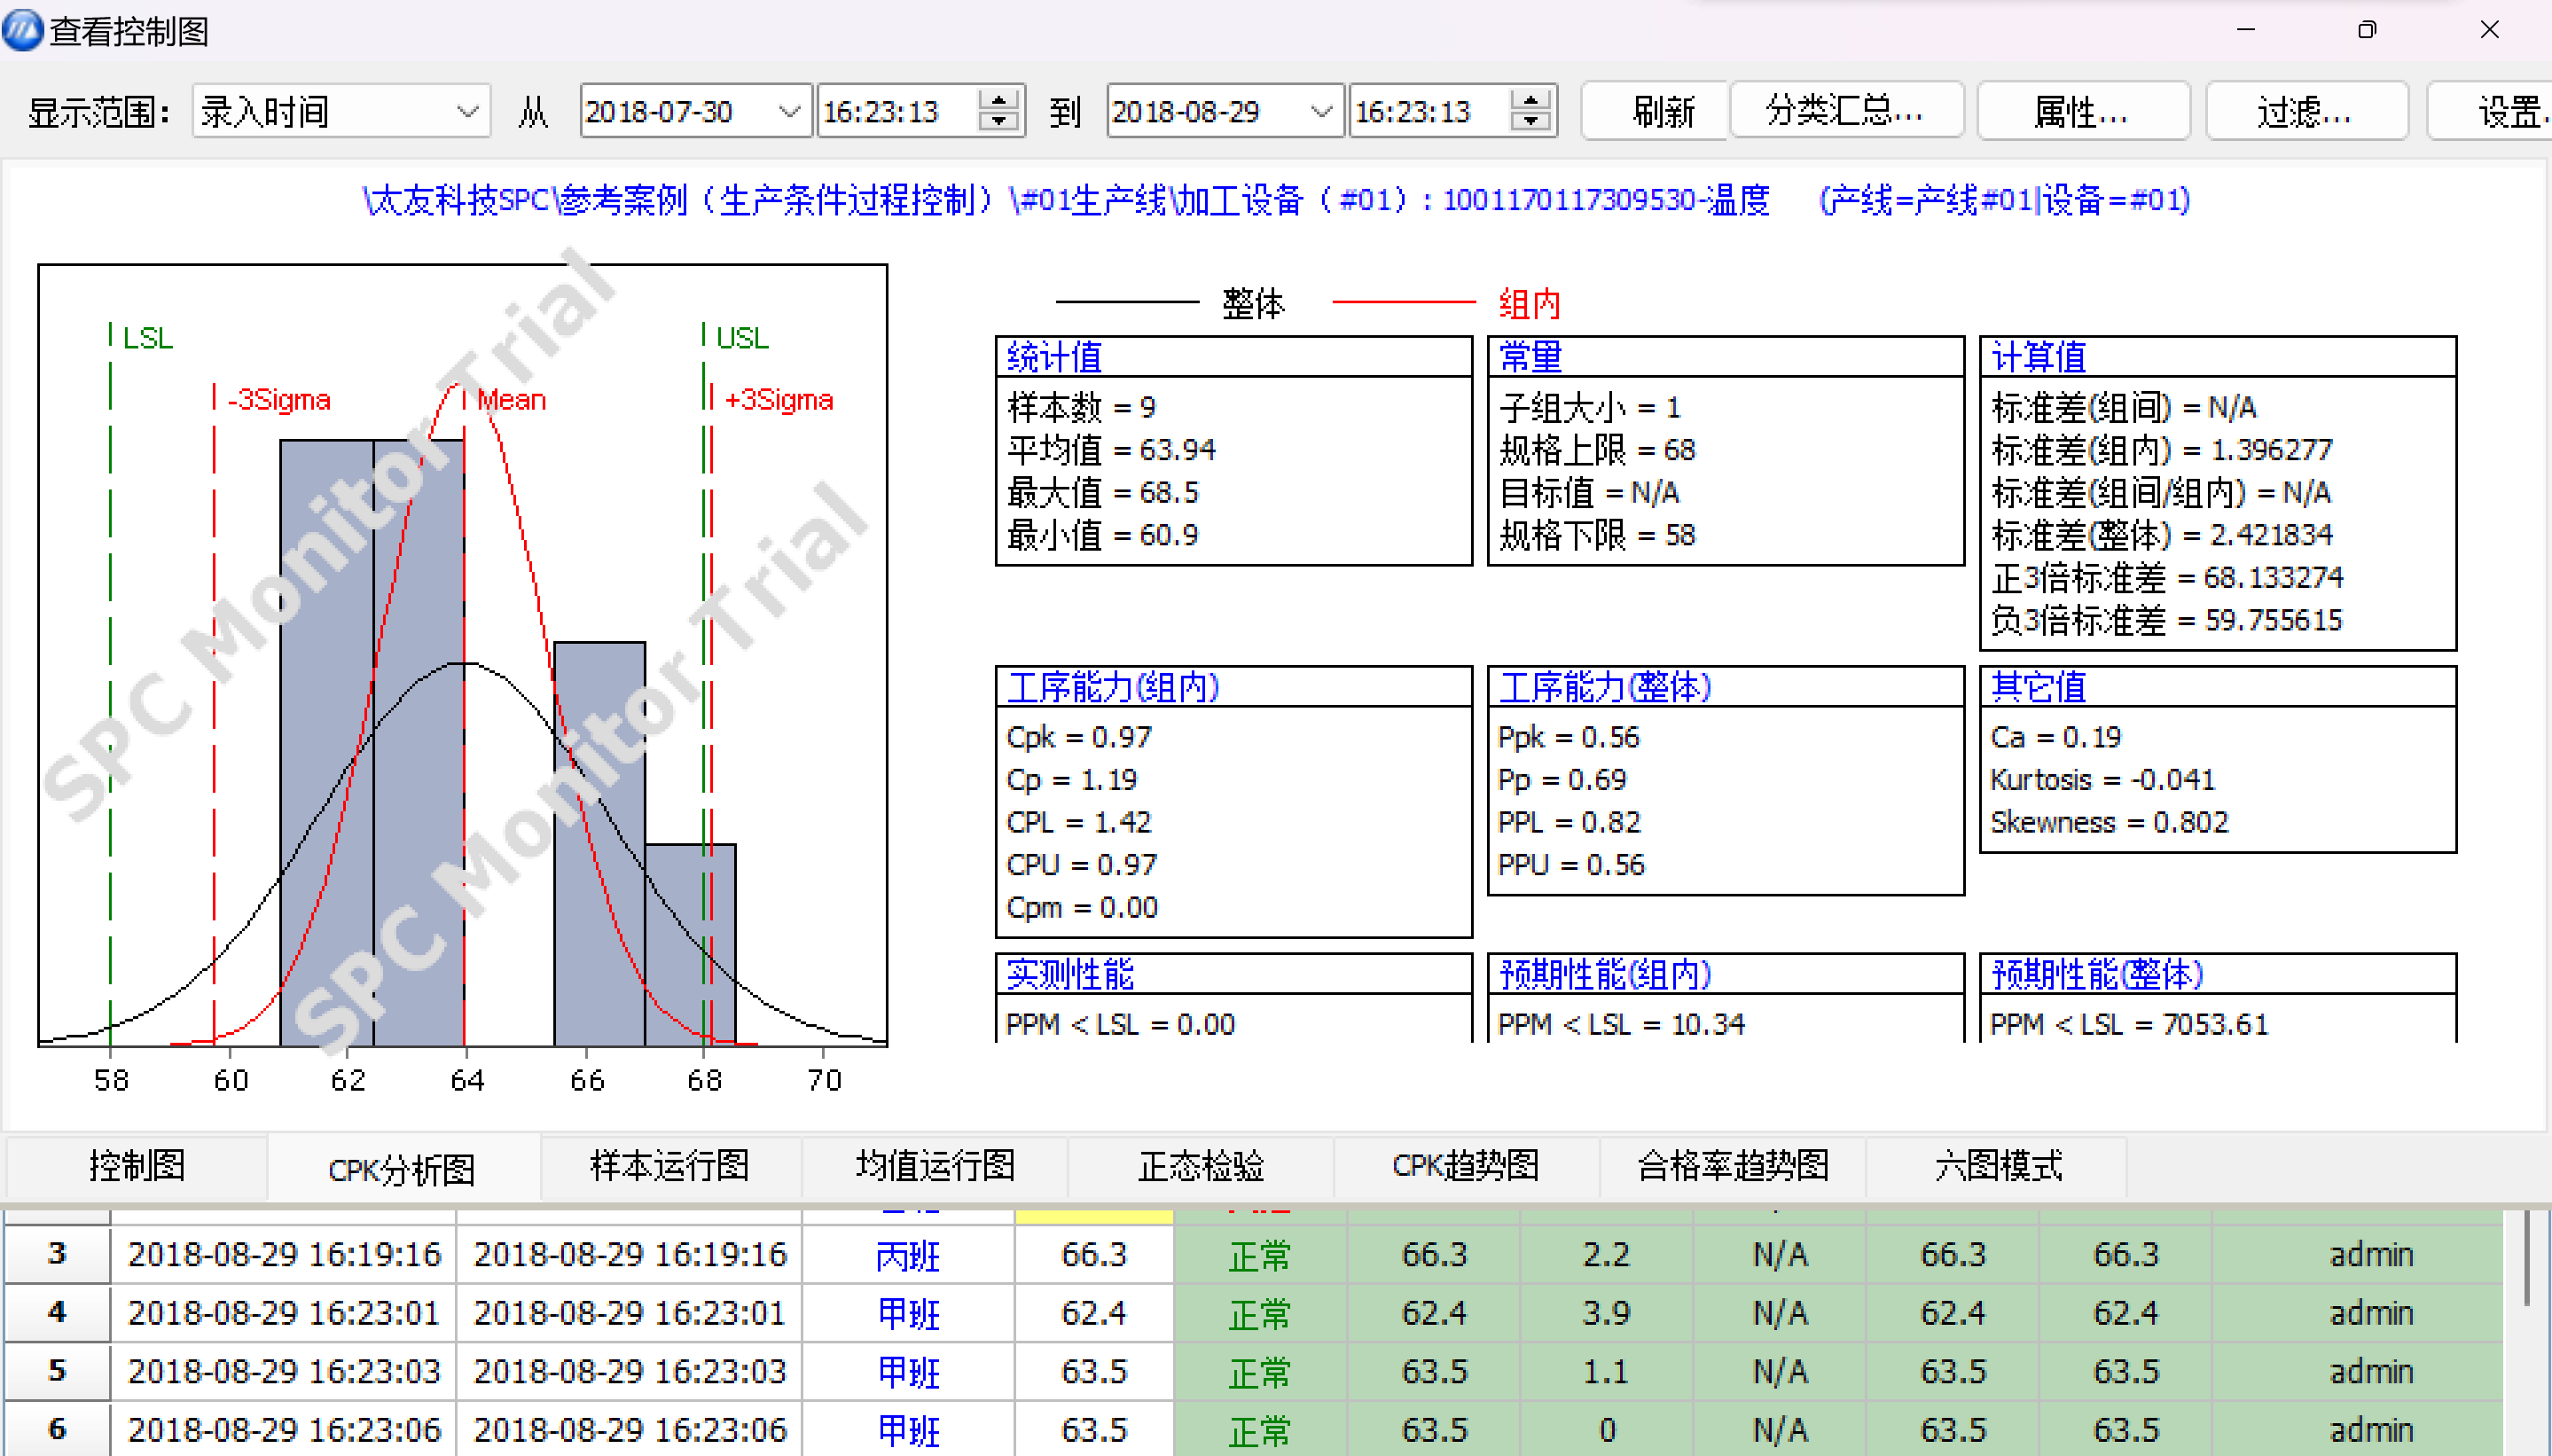2552x1456 pixels.
Task: Click the 属性 button
Action: 2081,111
